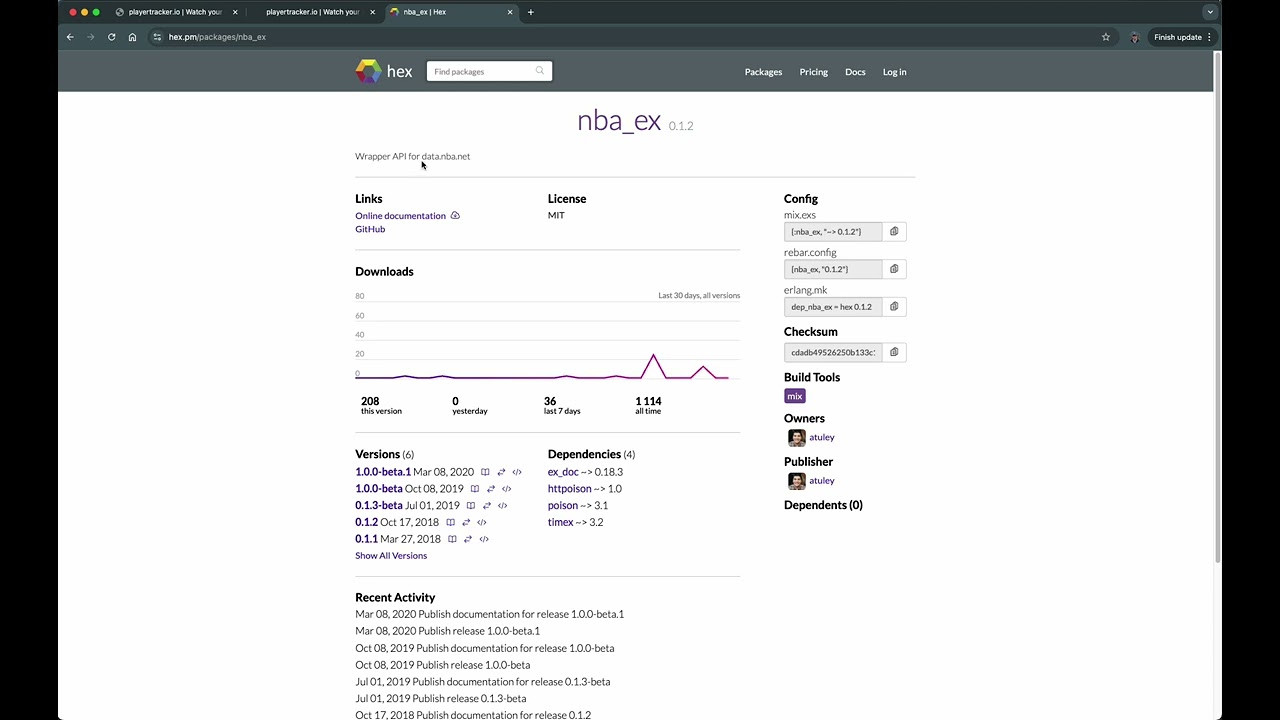This screenshot has height=720, width=1280.
Task: Open docs icon for version 0.1.1
Action: tap(452, 539)
